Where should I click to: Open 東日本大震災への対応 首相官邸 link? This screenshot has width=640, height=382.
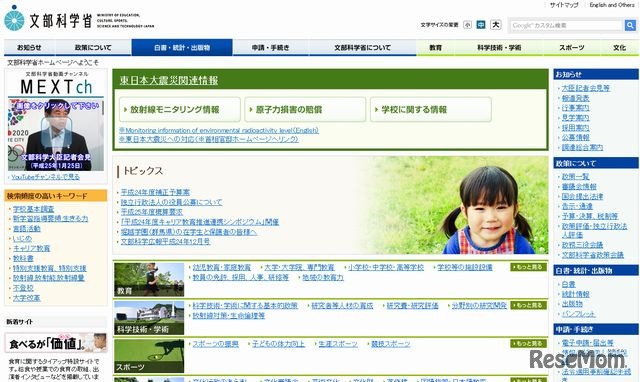pyautogui.click(x=209, y=139)
